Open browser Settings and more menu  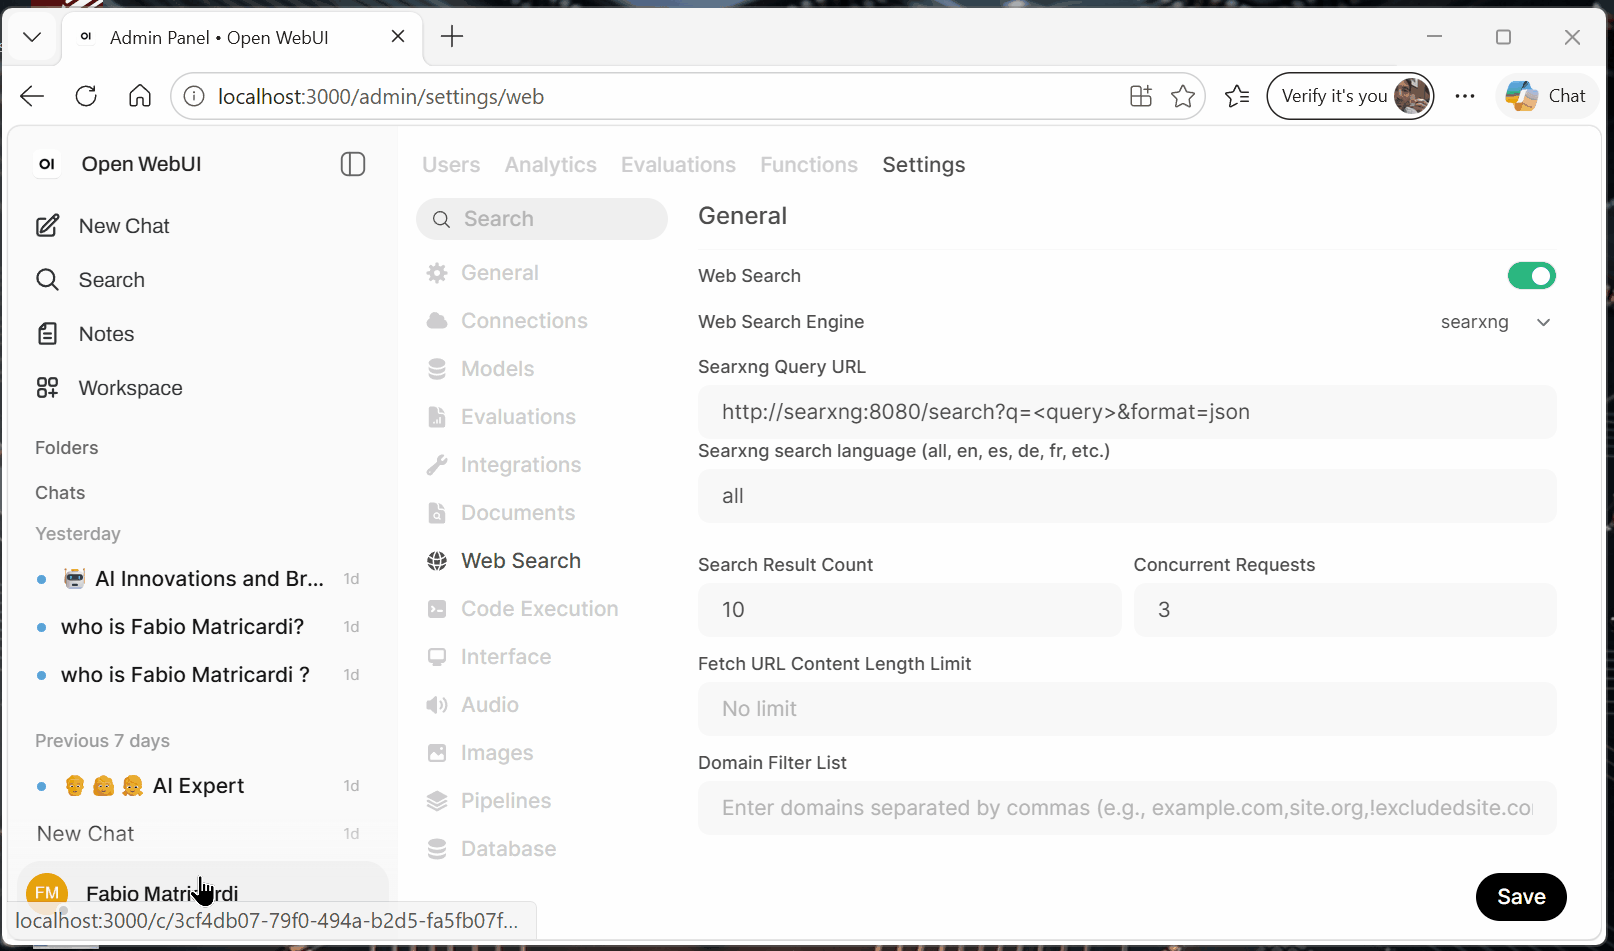point(1465,96)
